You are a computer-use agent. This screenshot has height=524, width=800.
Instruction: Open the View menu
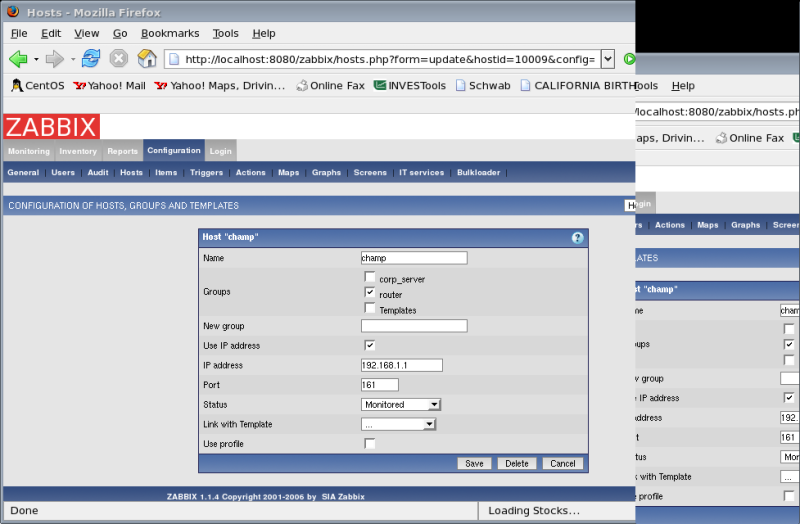tap(87, 33)
